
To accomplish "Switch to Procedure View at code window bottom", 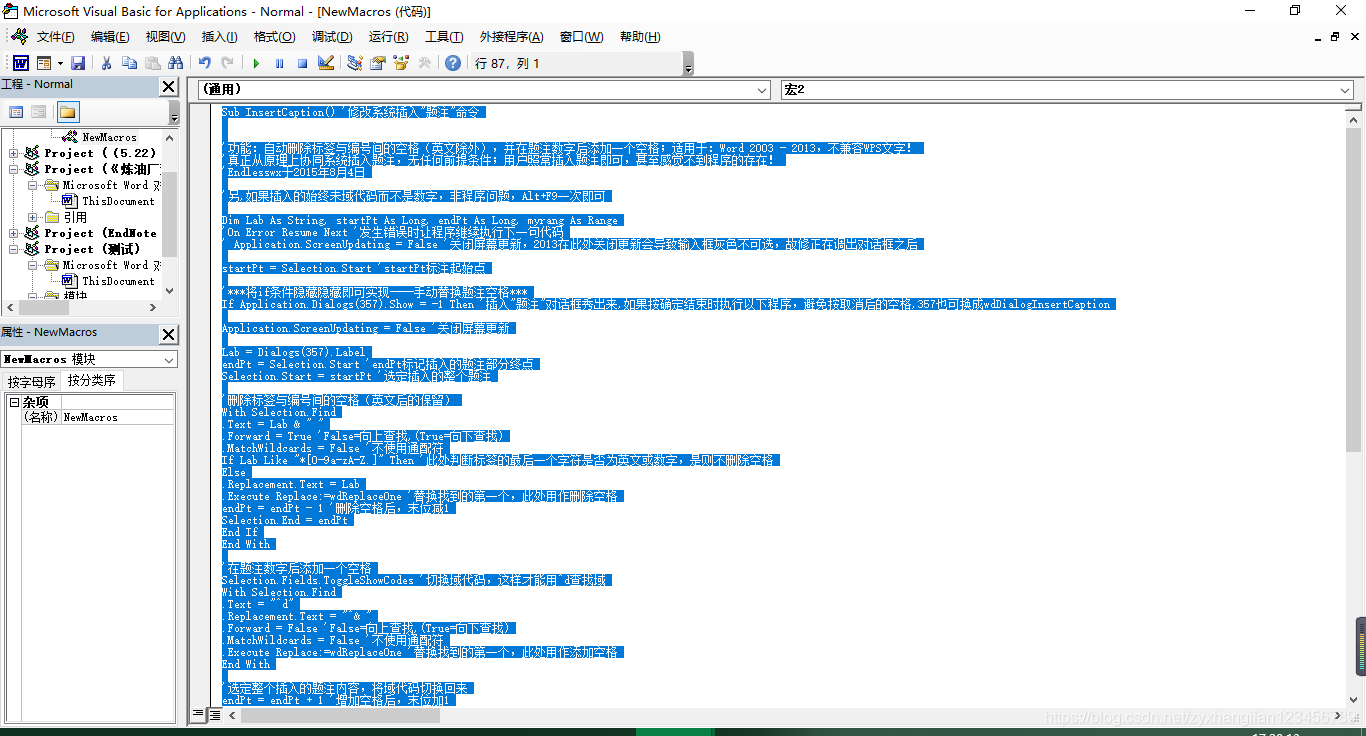I will click(x=198, y=715).
